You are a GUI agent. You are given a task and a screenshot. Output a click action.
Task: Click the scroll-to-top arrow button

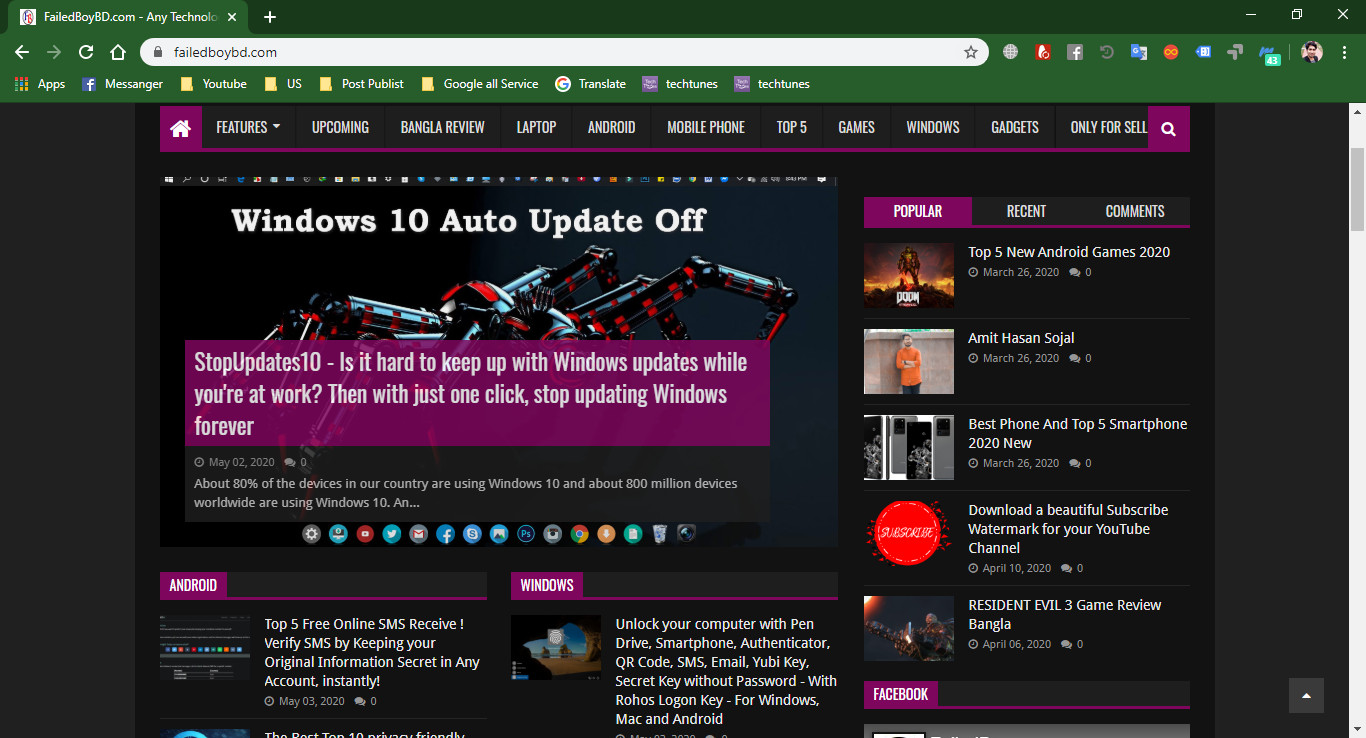coord(1306,695)
